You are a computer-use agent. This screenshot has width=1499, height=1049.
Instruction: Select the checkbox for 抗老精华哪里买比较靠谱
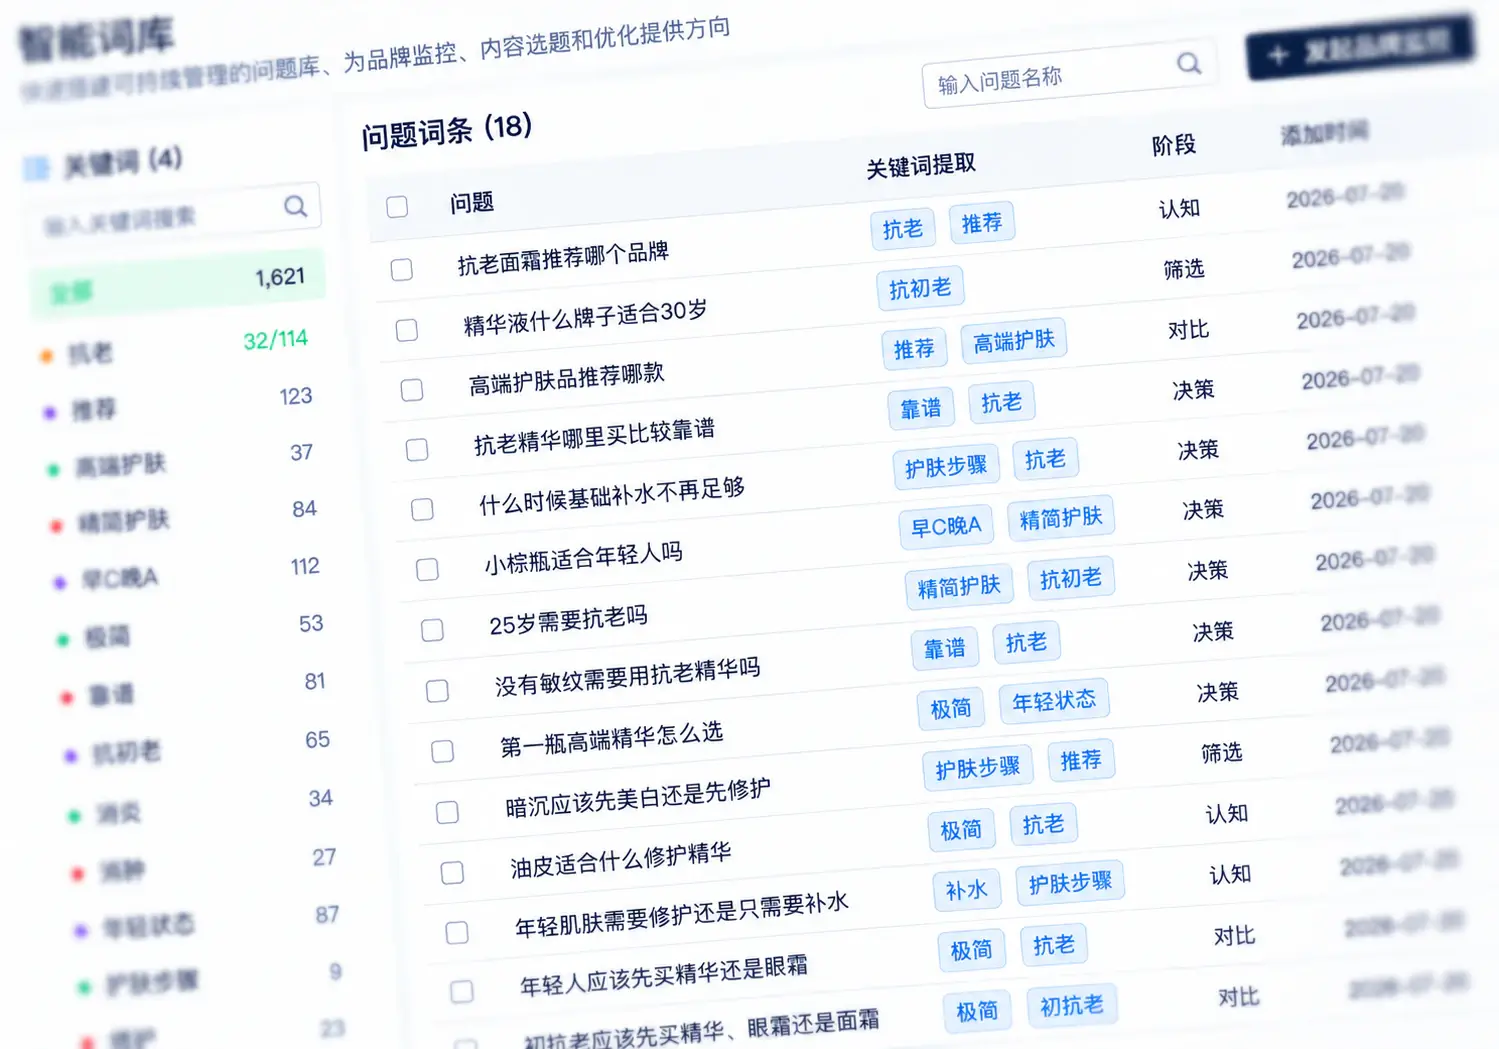click(x=417, y=450)
